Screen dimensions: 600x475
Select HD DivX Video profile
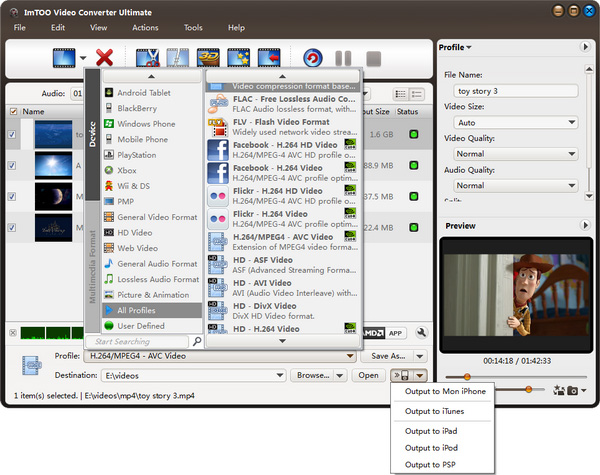[x=282, y=310]
